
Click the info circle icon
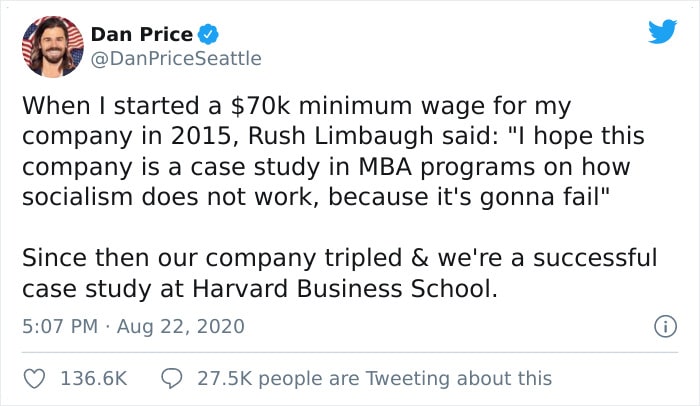coord(665,326)
